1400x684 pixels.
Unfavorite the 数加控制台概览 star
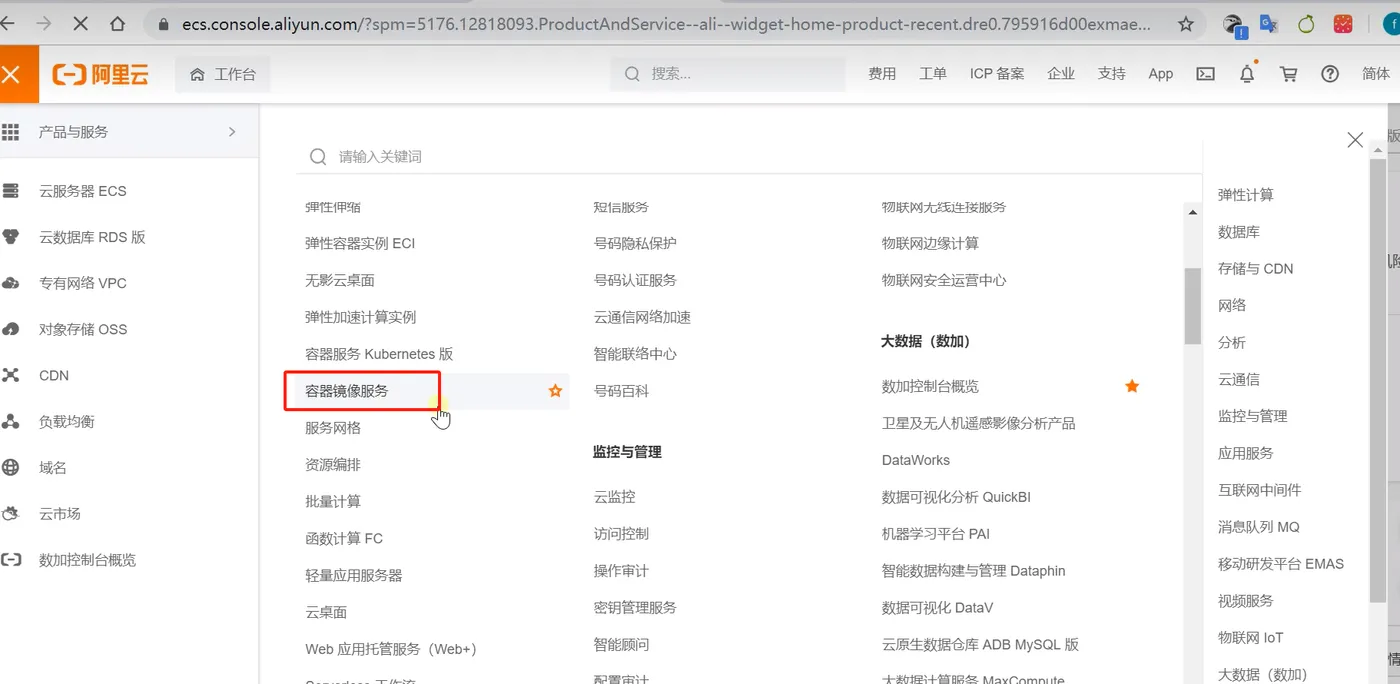point(1132,386)
